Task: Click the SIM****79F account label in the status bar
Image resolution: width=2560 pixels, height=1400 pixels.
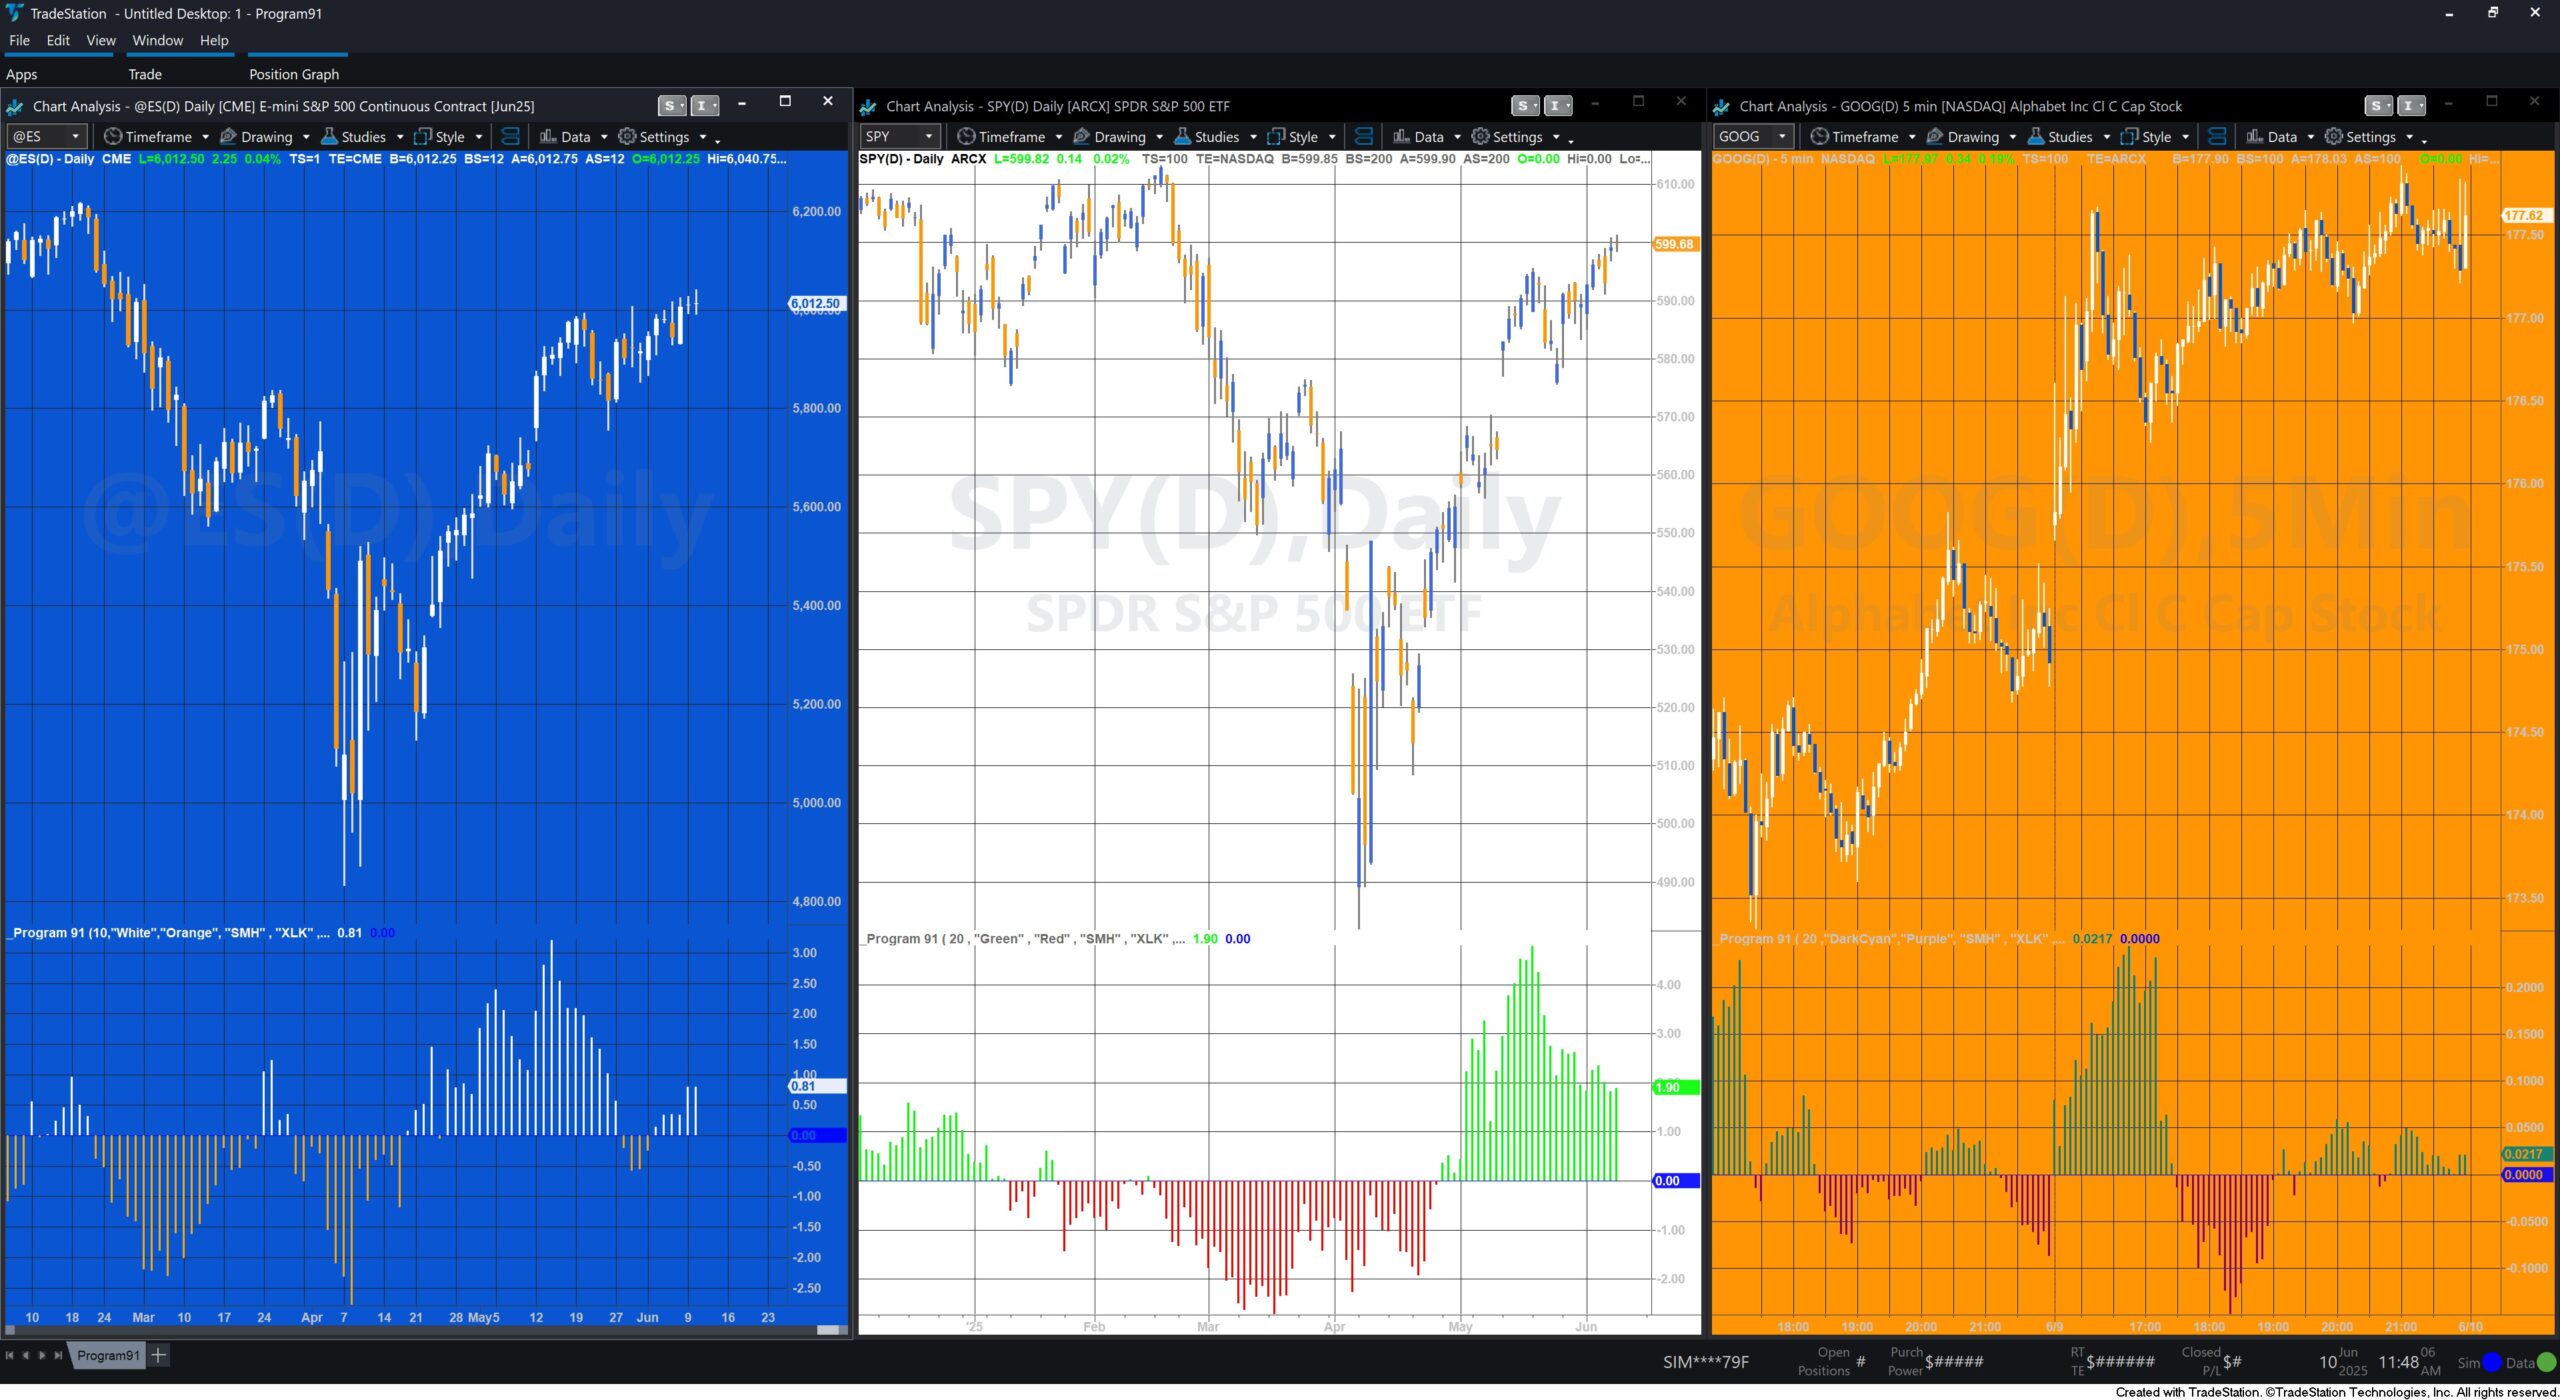Action: tap(1705, 1362)
